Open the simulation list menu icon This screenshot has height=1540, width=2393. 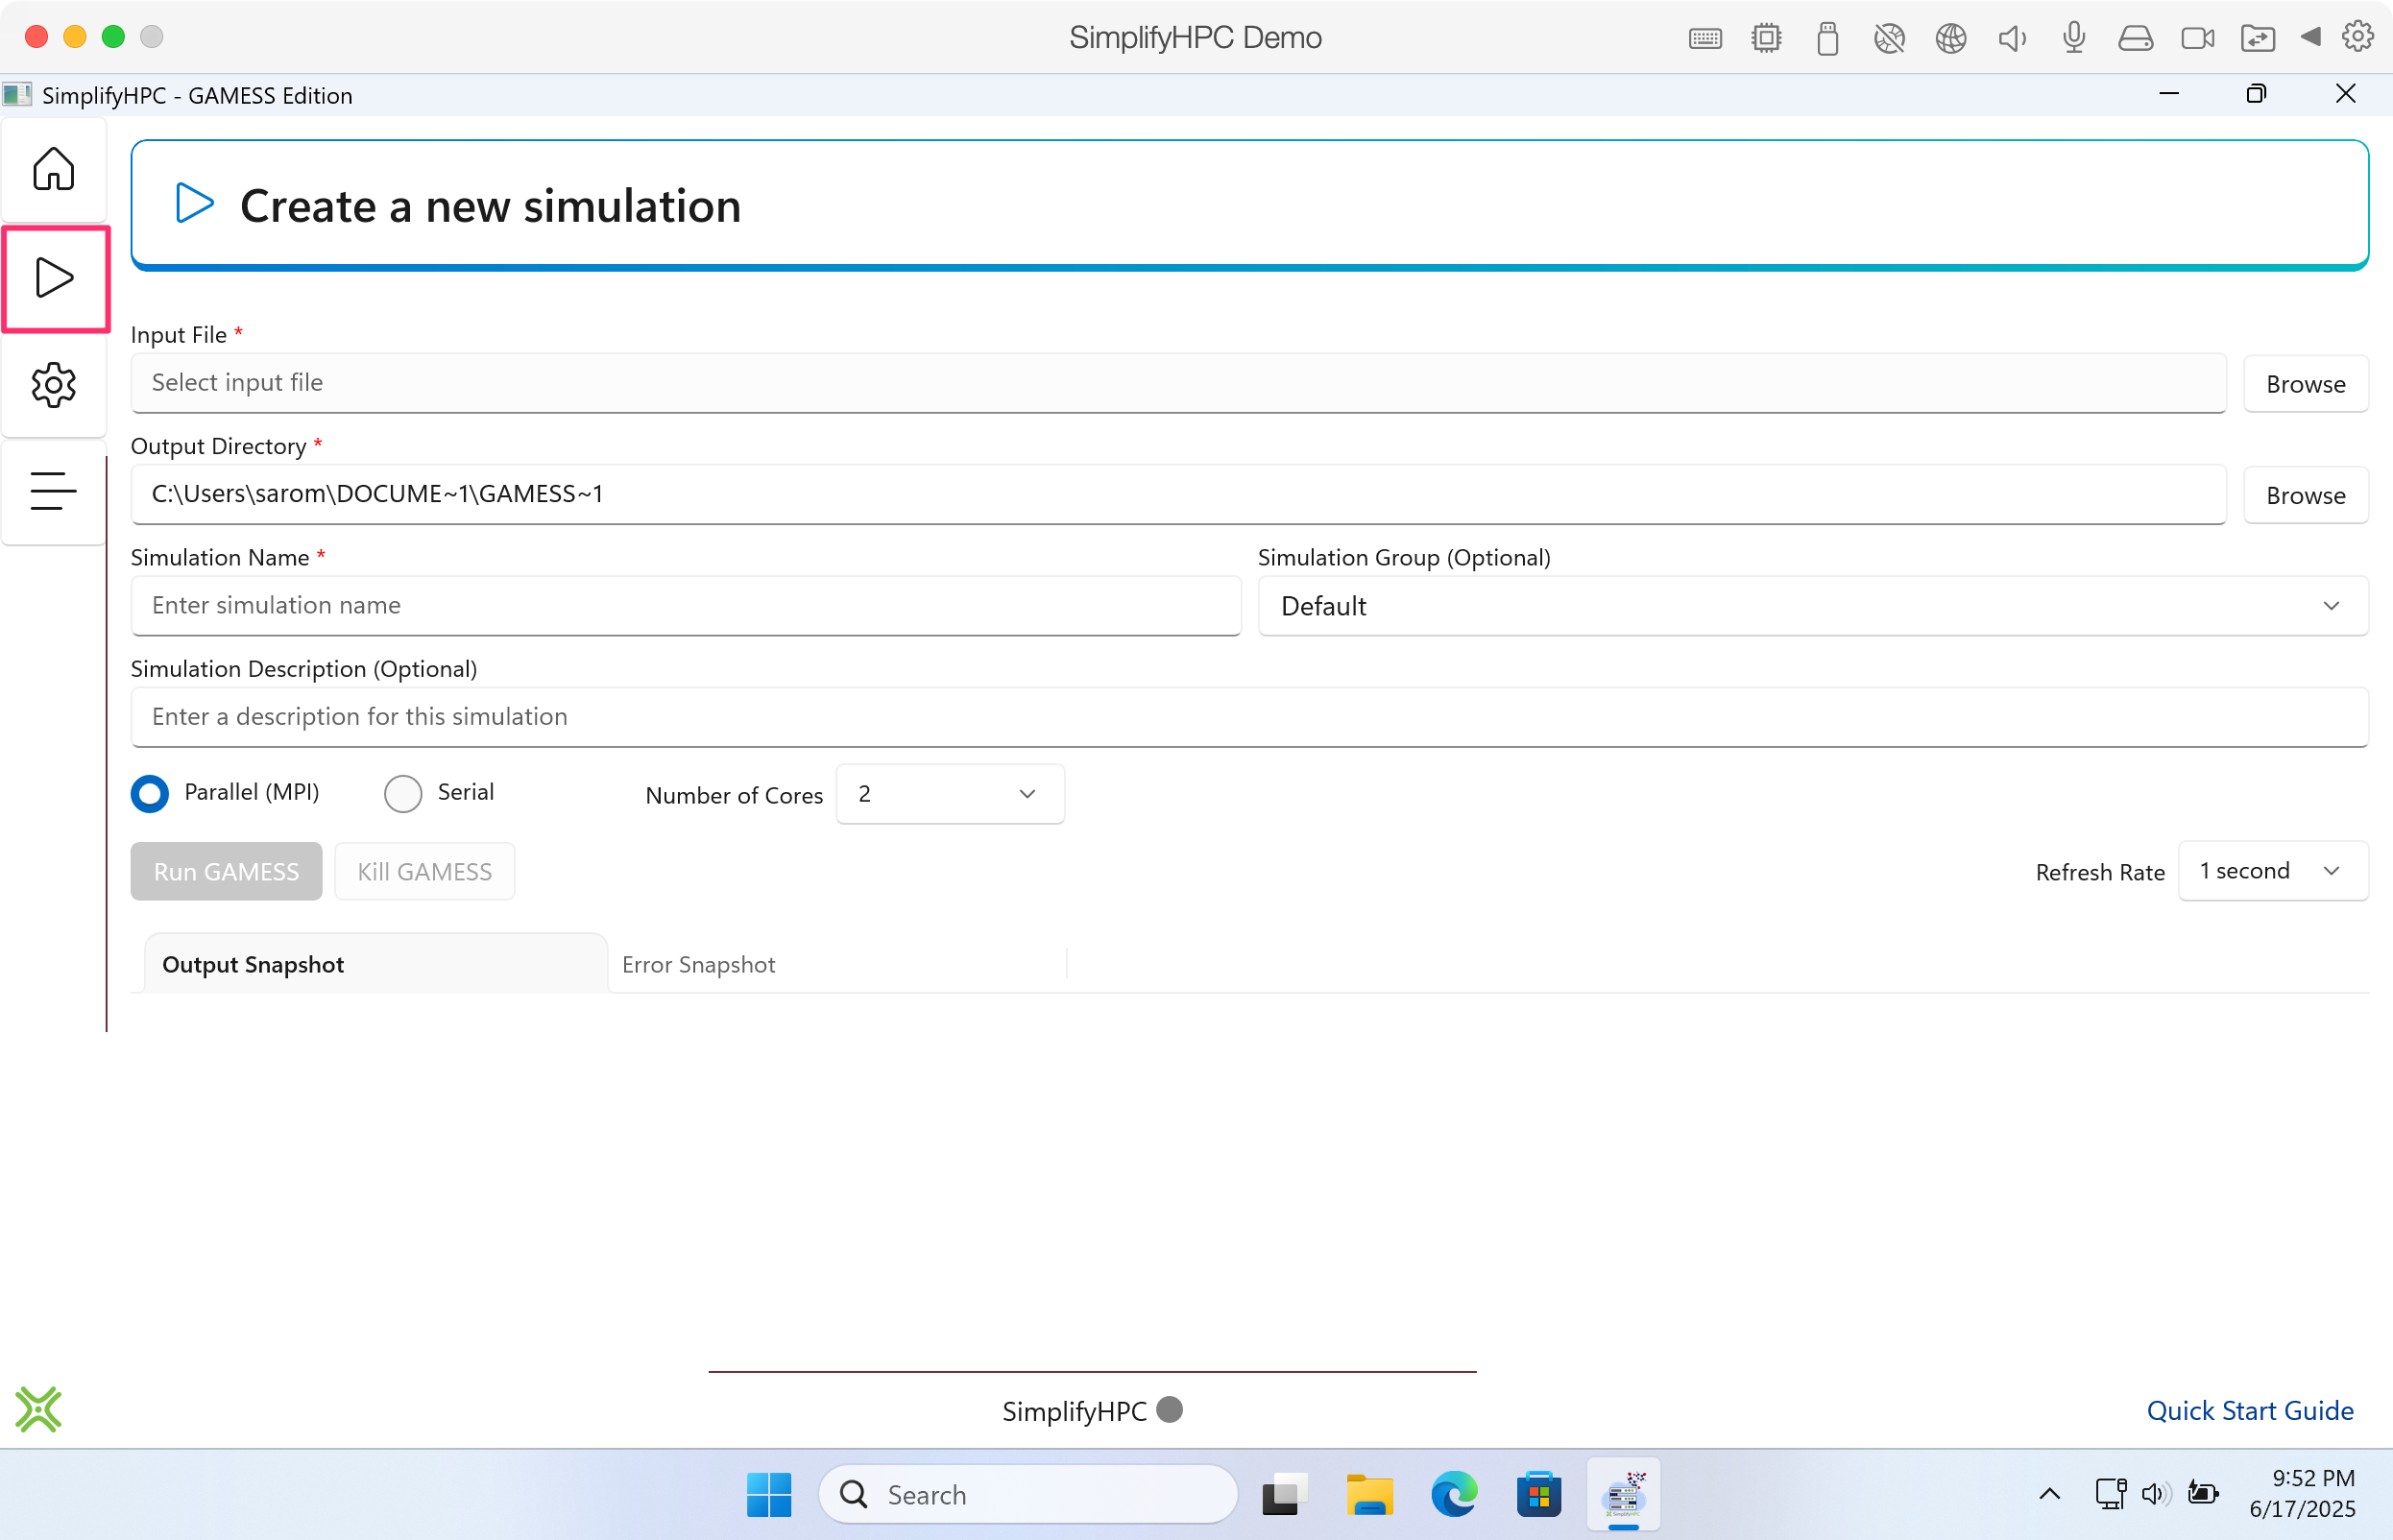53,491
